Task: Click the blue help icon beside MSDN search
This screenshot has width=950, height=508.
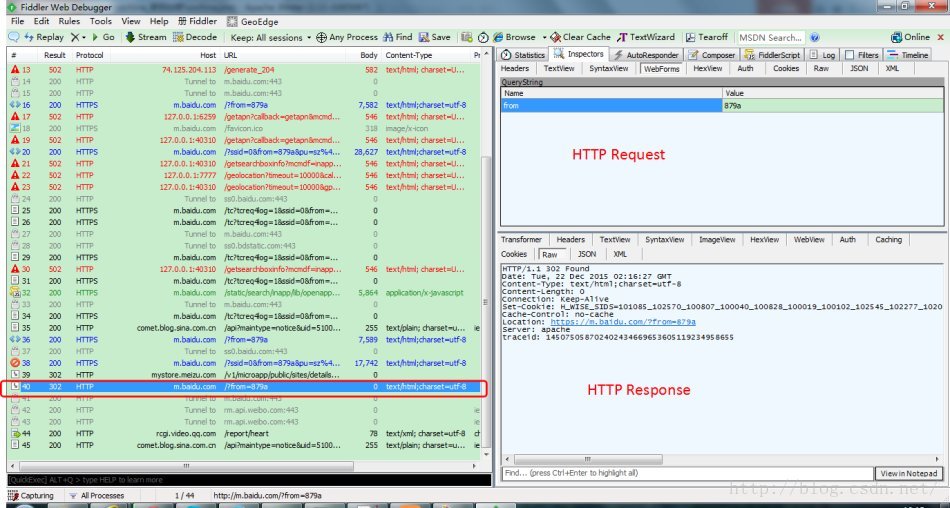Action: (x=815, y=37)
